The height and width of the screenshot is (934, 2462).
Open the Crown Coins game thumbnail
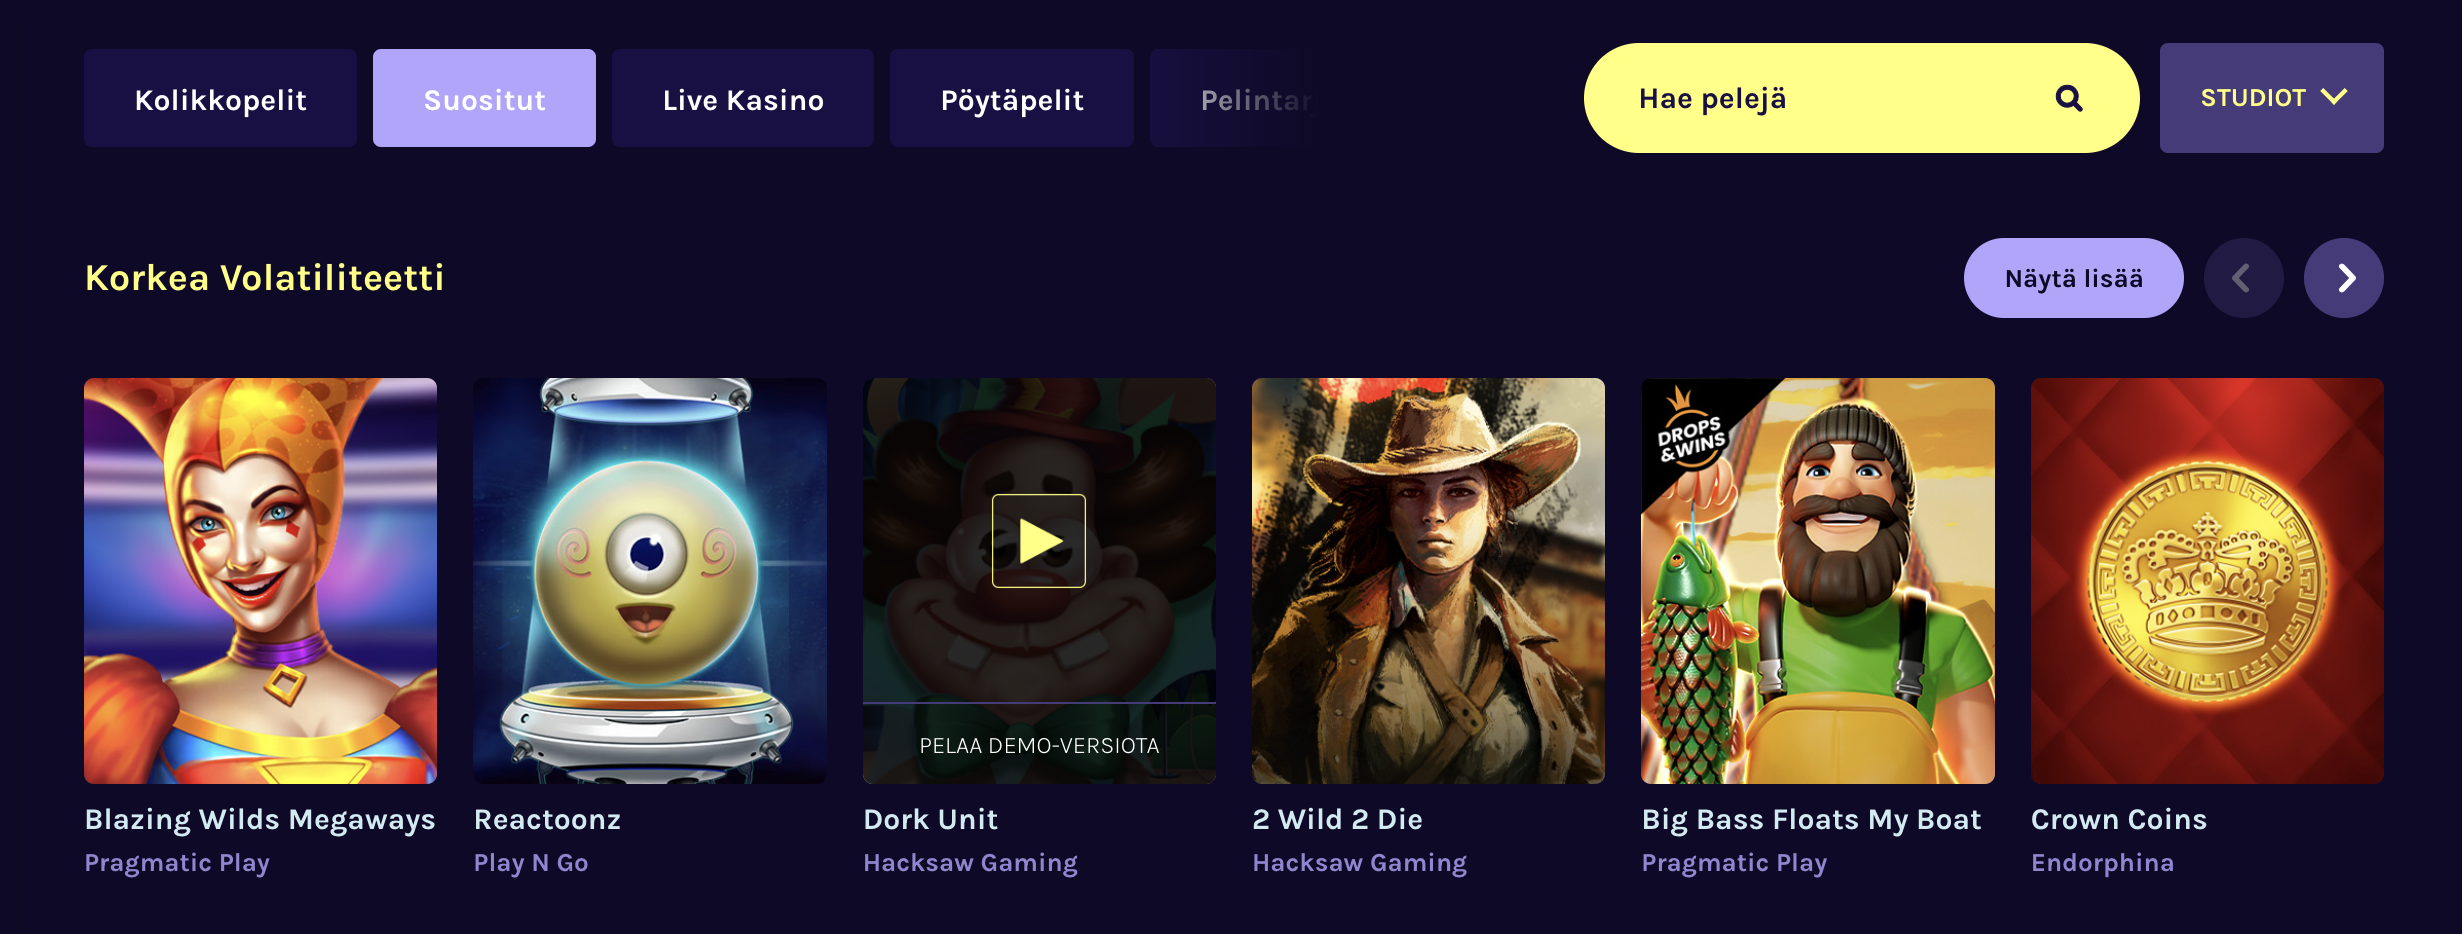2207,580
